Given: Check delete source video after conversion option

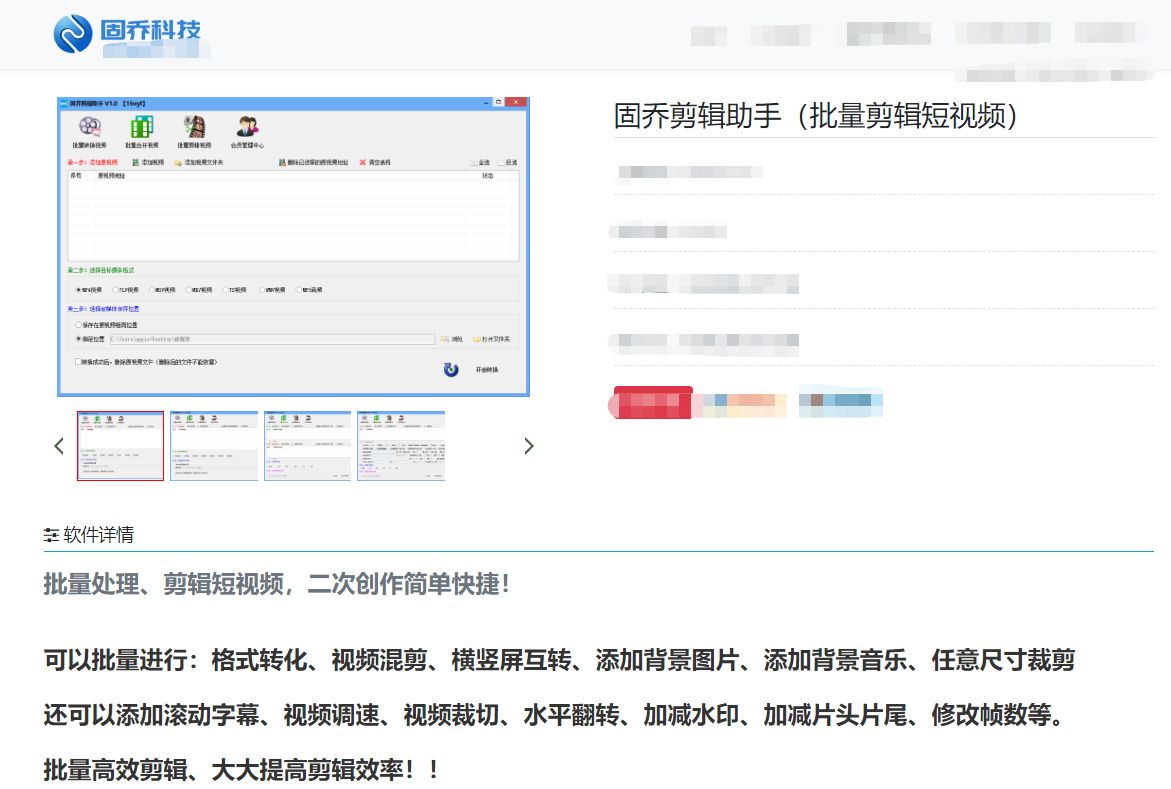Looking at the screenshot, I should 76,361.
